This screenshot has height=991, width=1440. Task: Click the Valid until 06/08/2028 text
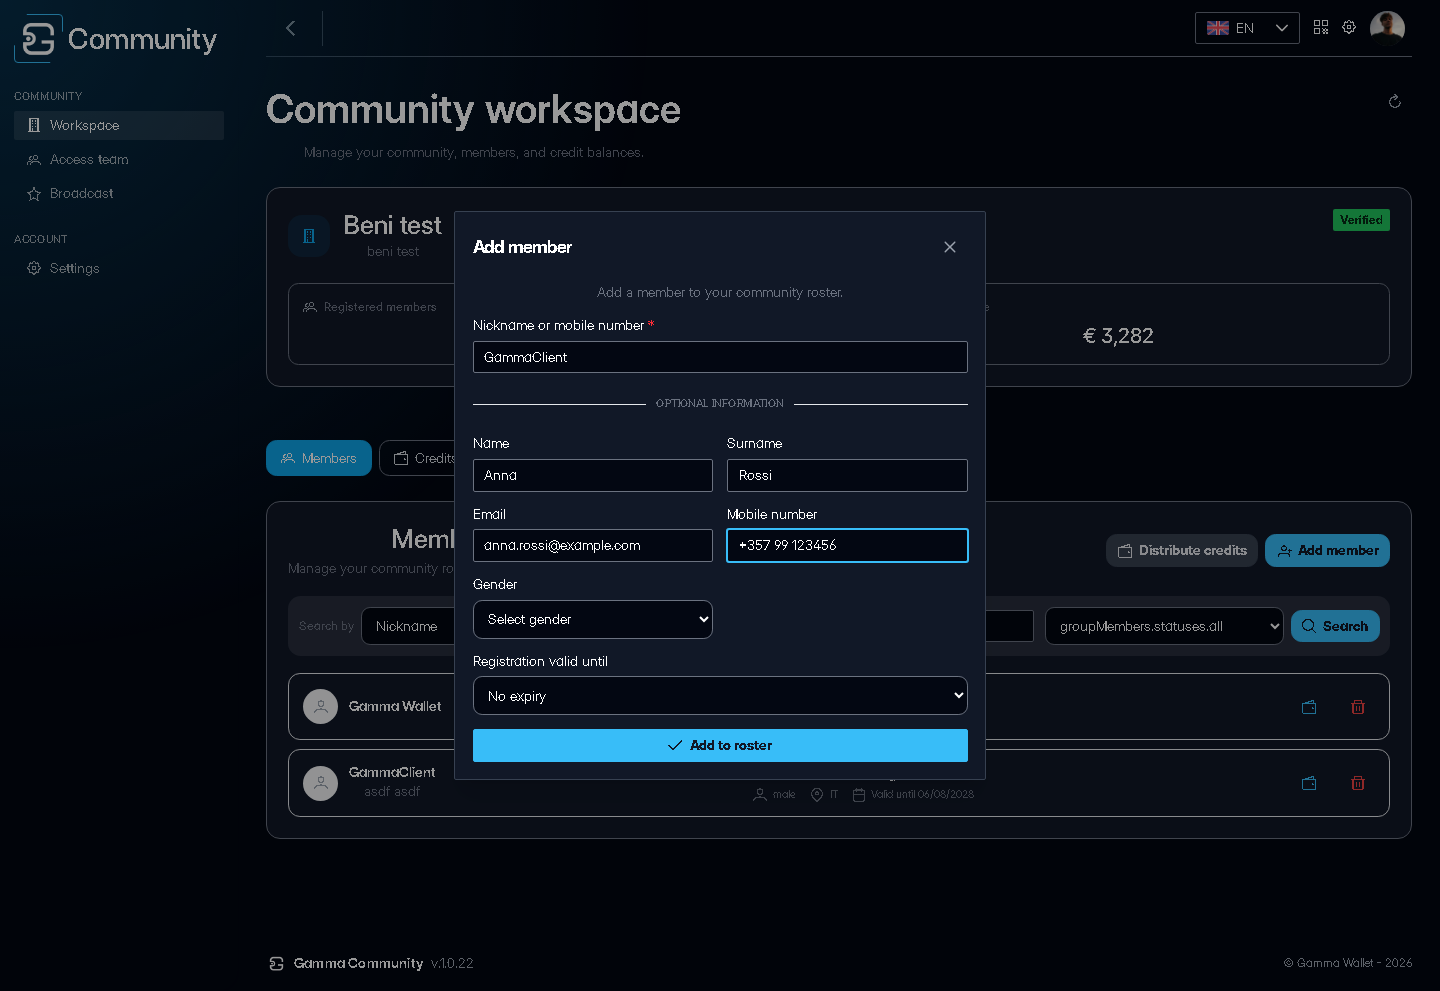tap(922, 794)
